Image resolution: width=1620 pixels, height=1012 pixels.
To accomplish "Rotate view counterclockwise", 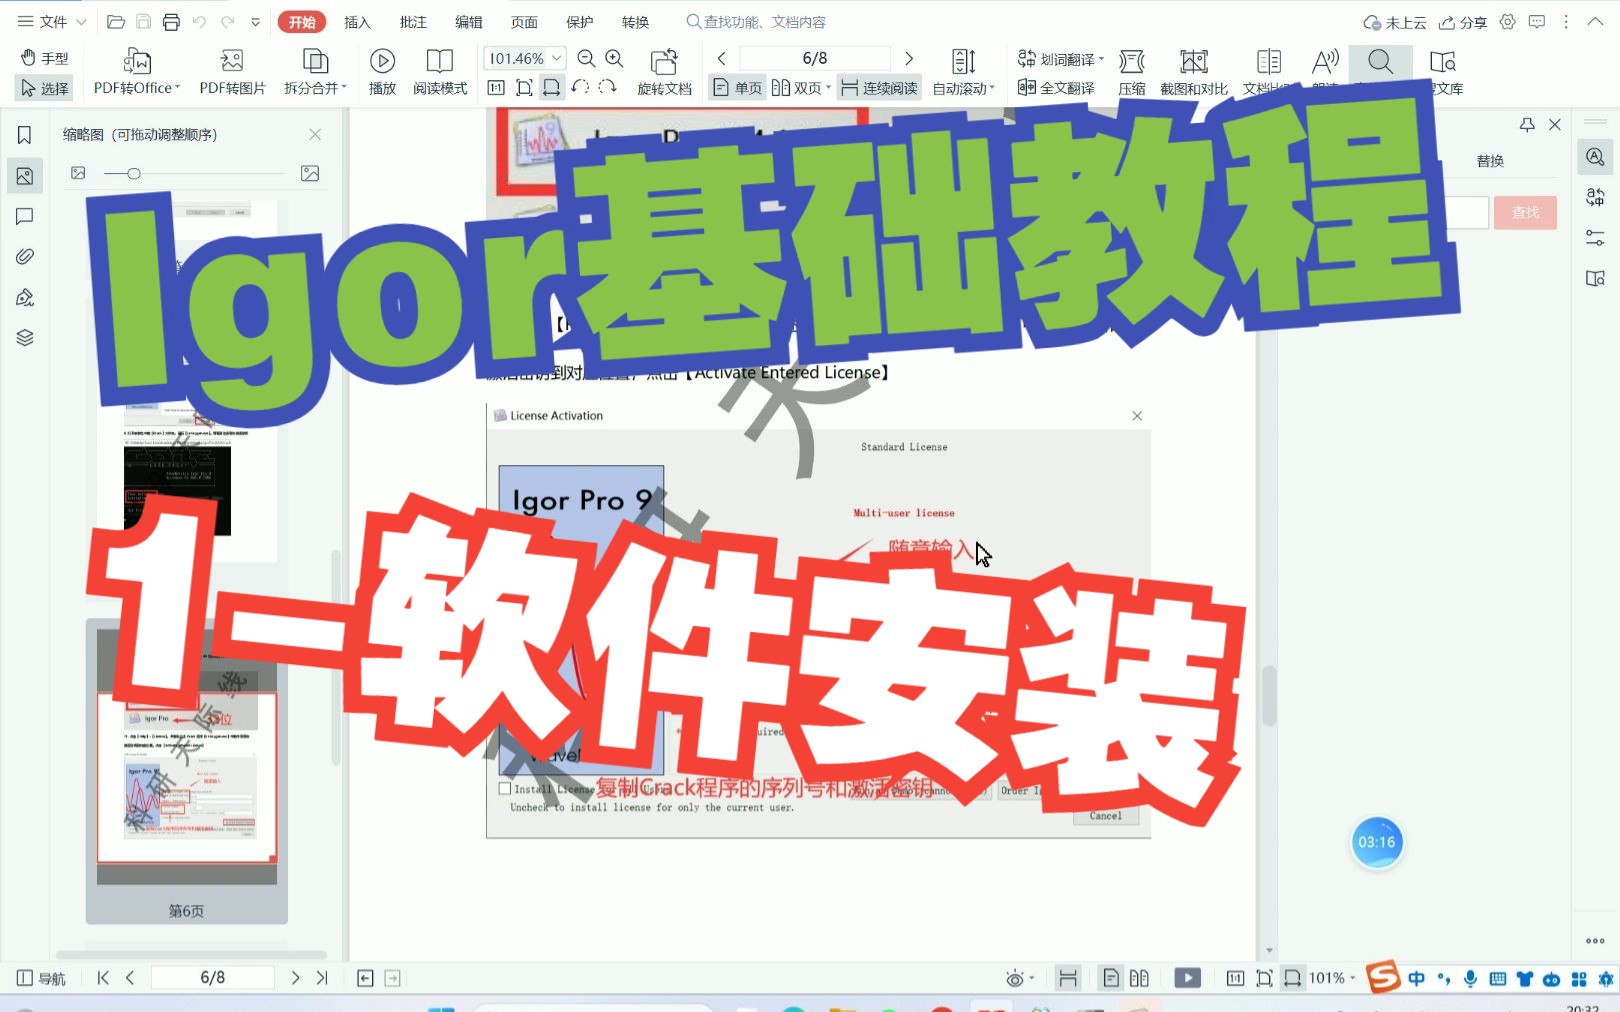I will (x=580, y=88).
